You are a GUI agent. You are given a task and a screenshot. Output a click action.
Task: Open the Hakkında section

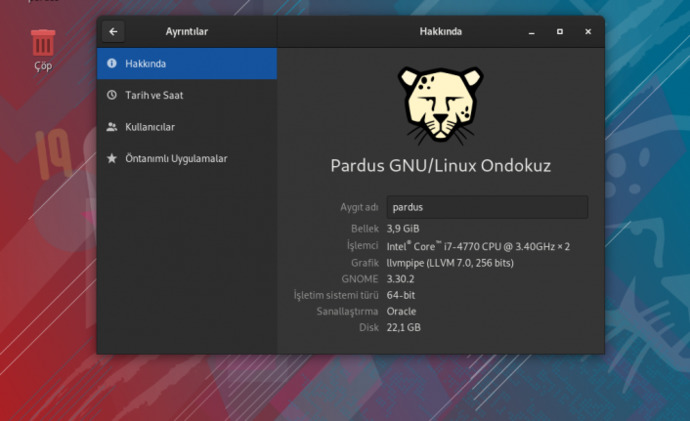187,64
